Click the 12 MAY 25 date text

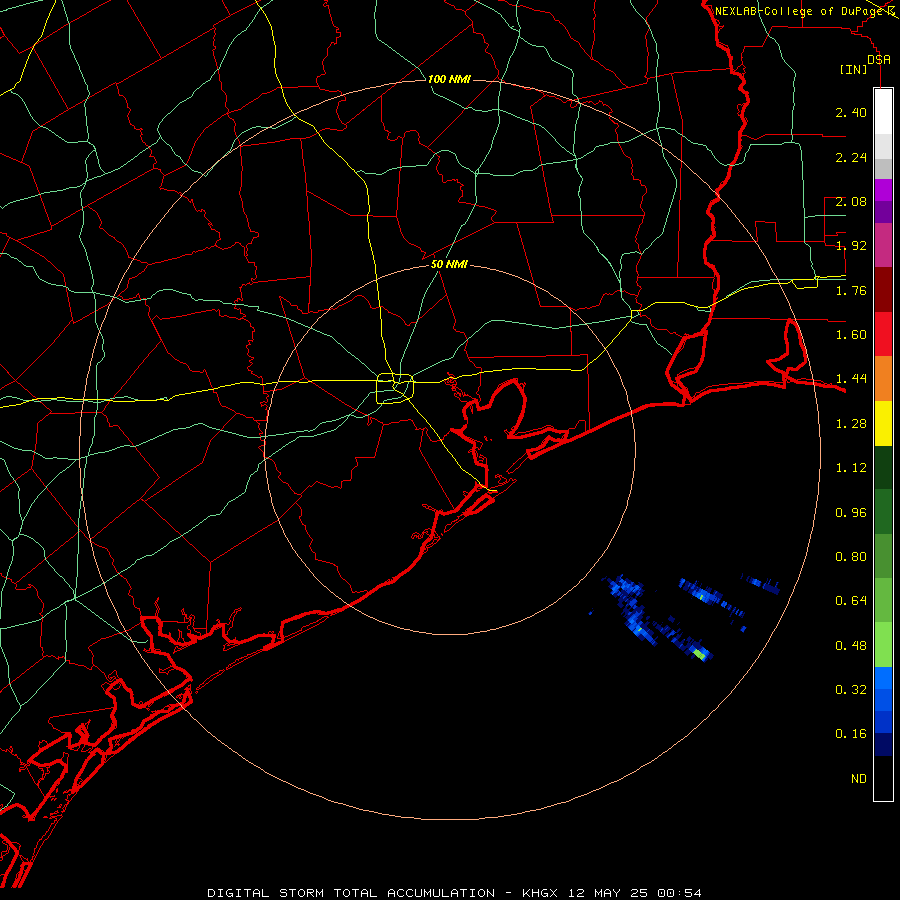click(608, 893)
